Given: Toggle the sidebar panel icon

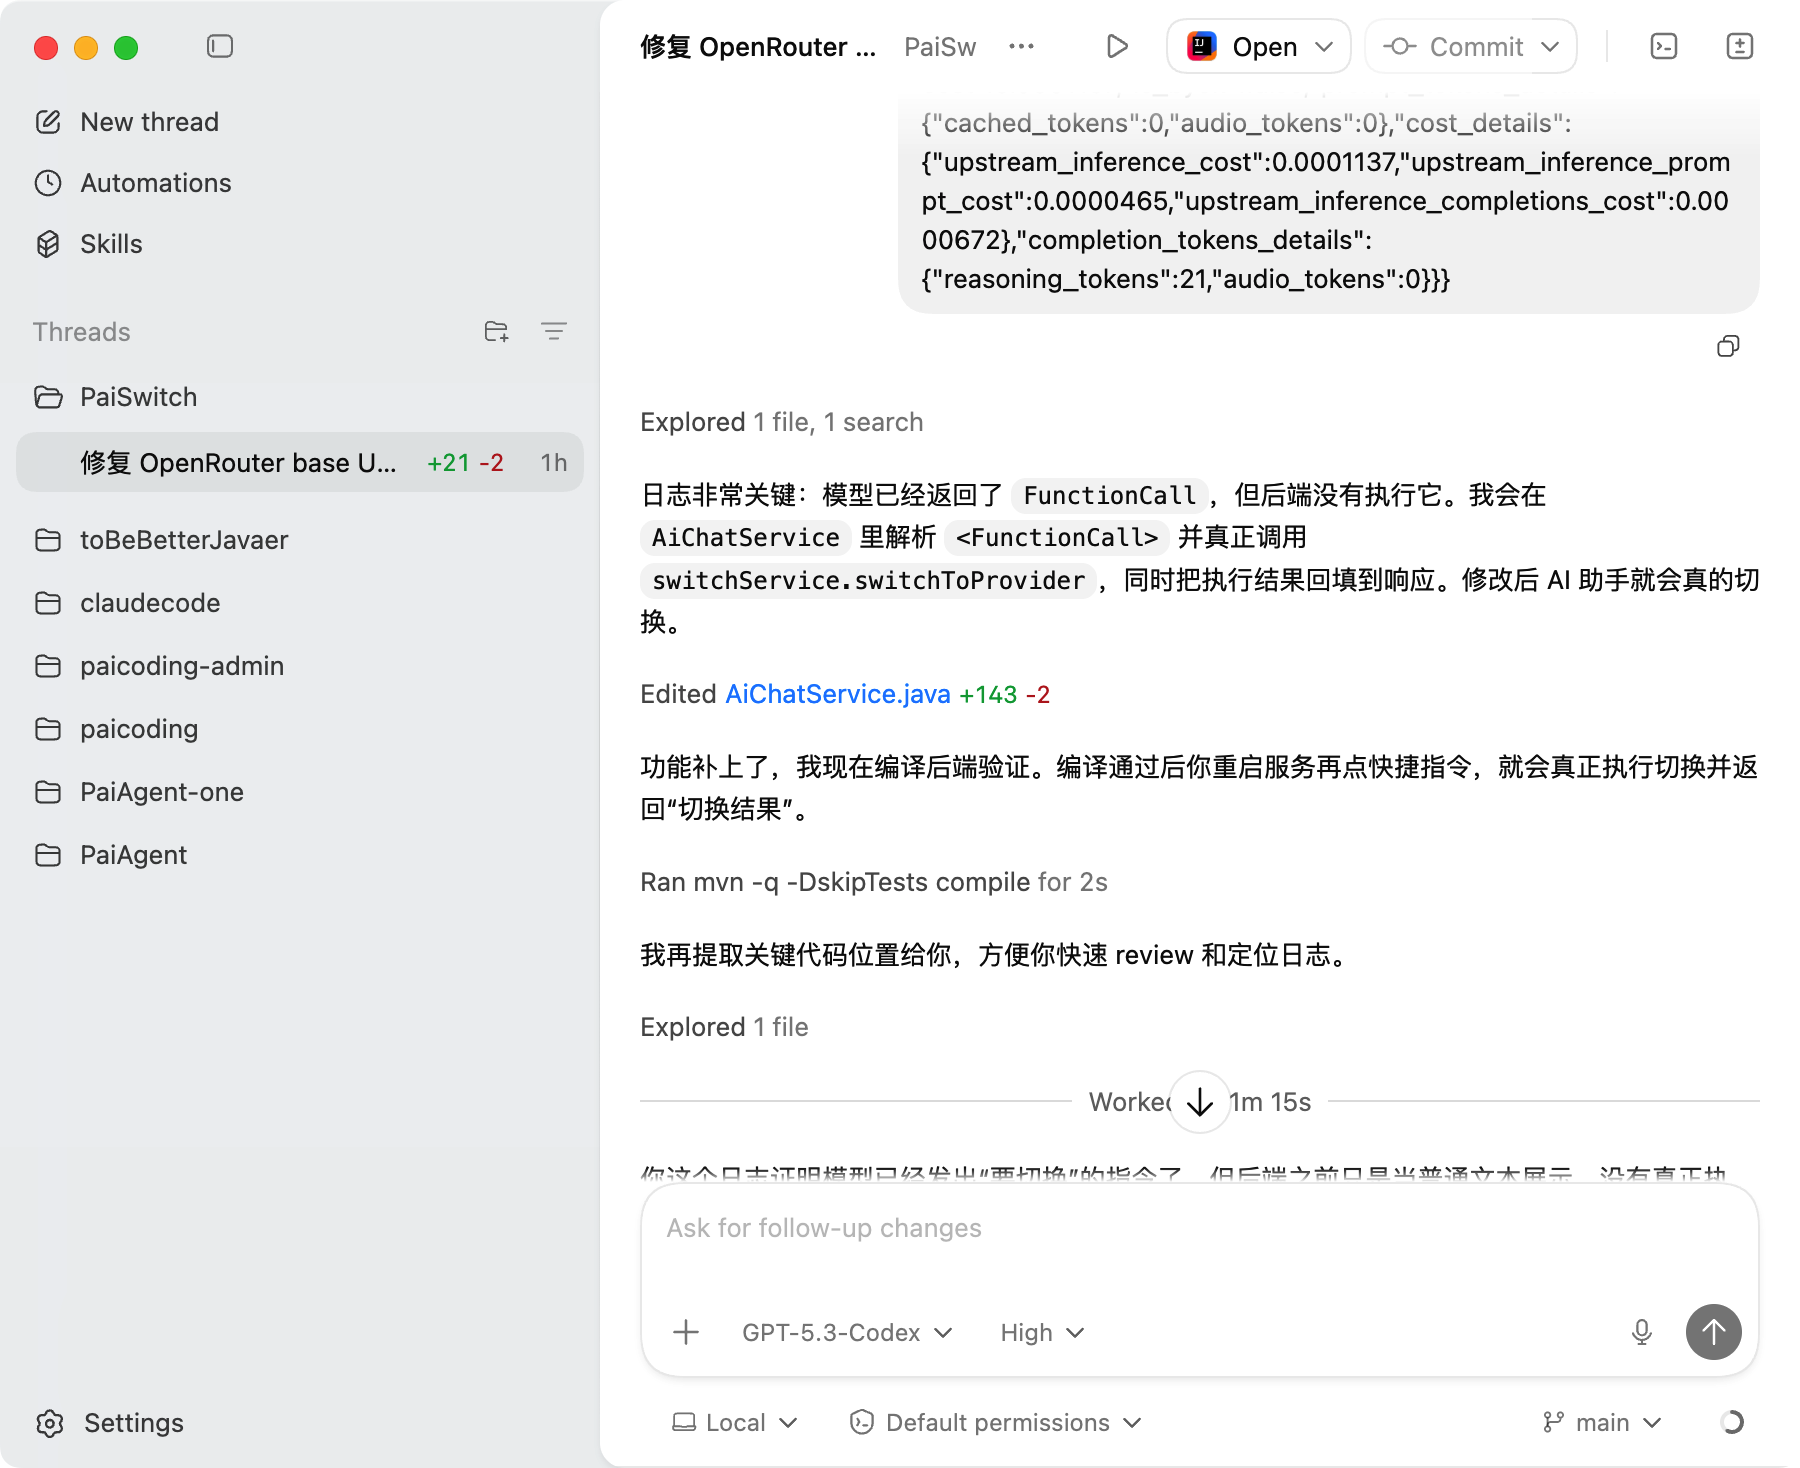Looking at the screenshot, I should tap(220, 46).
